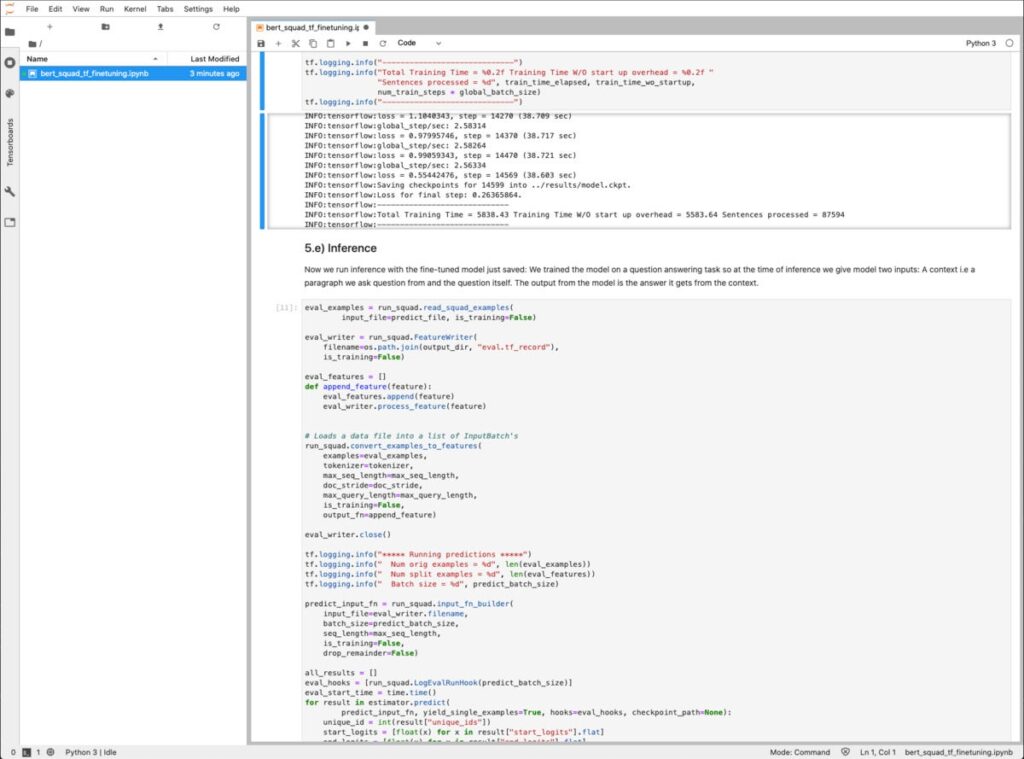The height and width of the screenshot is (759, 1024).
Task: Open the Settings menu
Action: click(x=198, y=8)
